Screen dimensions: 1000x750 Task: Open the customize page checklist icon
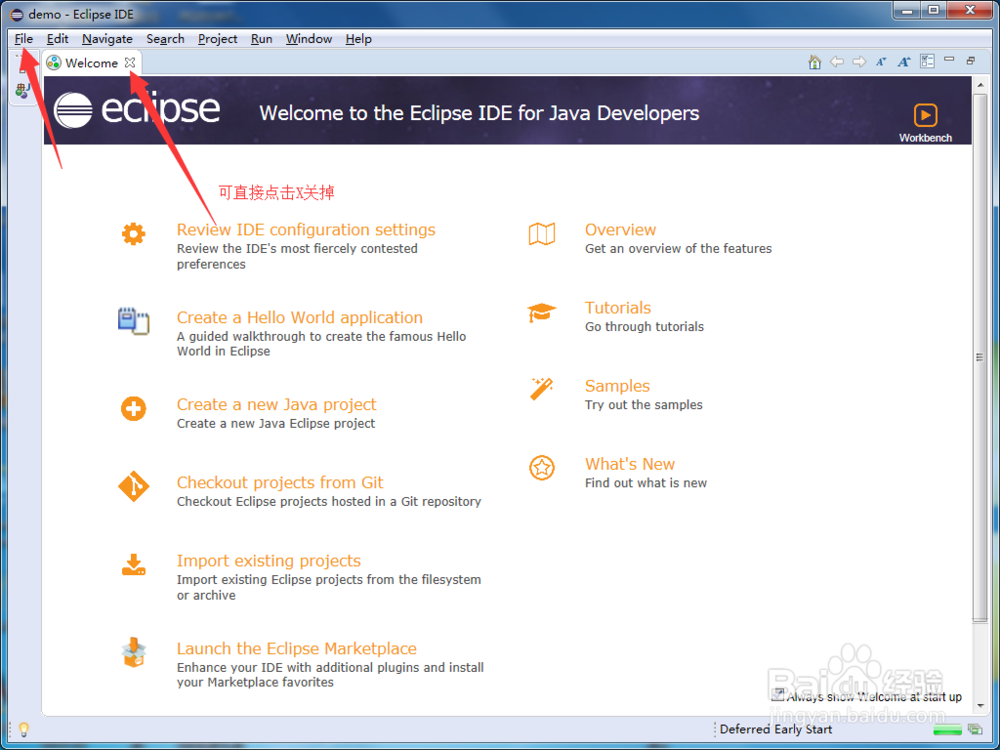pyautogui.click(x=927, y=61)
